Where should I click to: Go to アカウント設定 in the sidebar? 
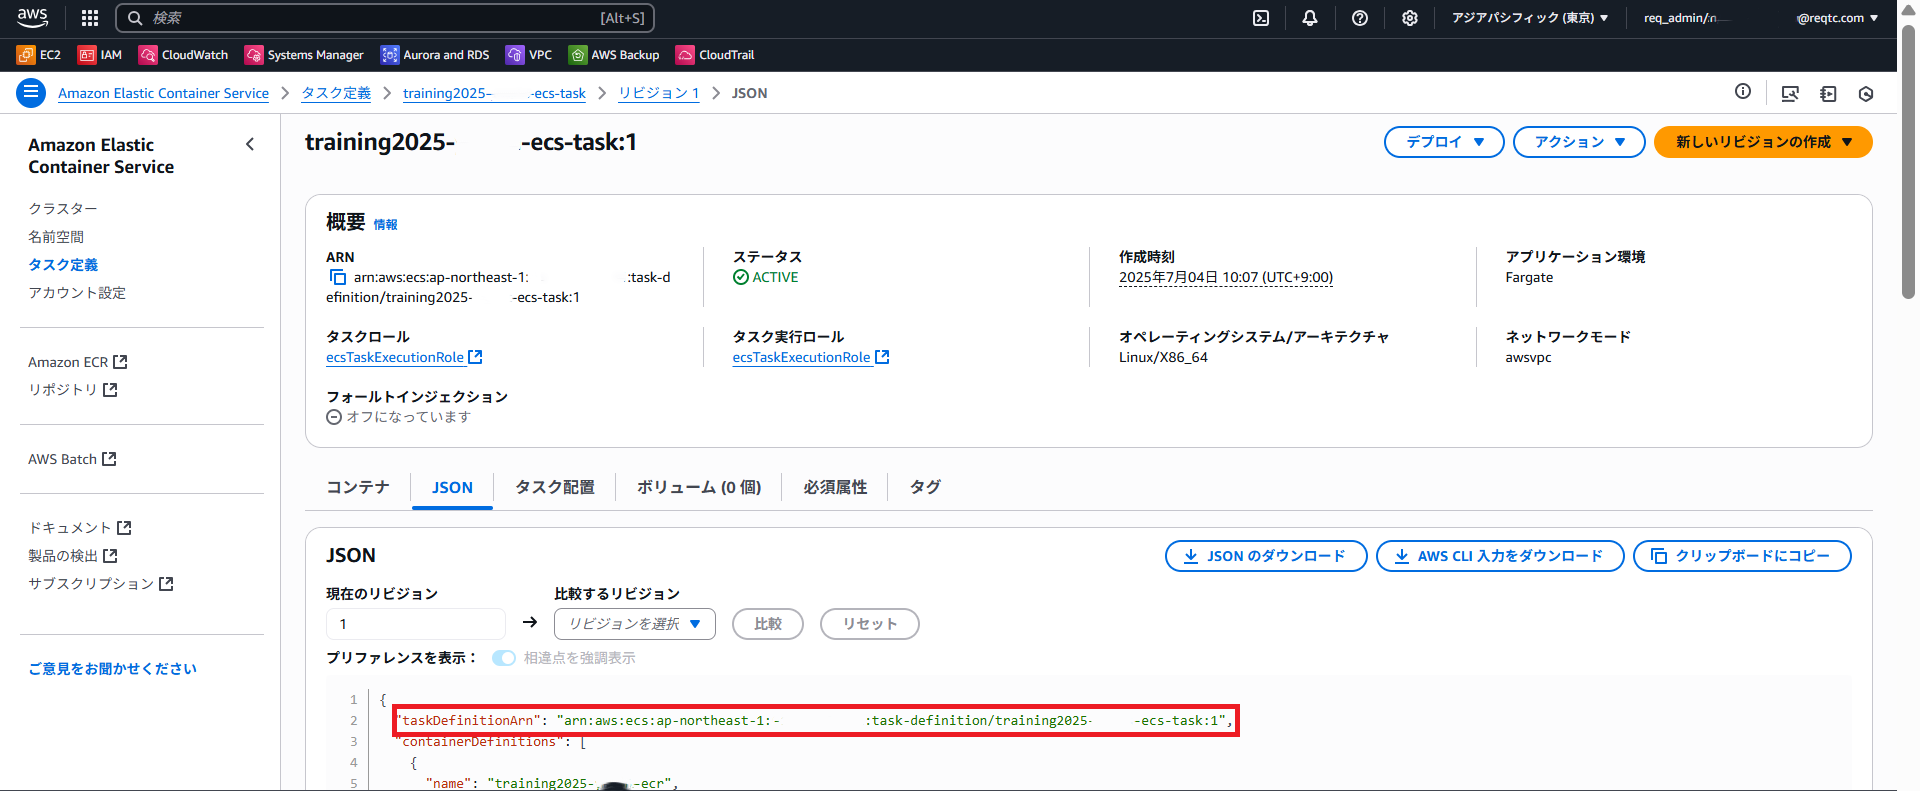tap(77, 293)
